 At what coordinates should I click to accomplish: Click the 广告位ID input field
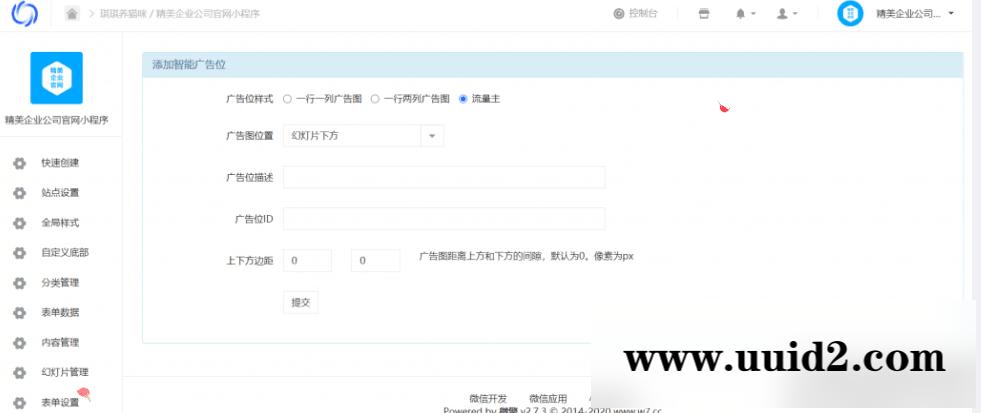coord(444,219)
